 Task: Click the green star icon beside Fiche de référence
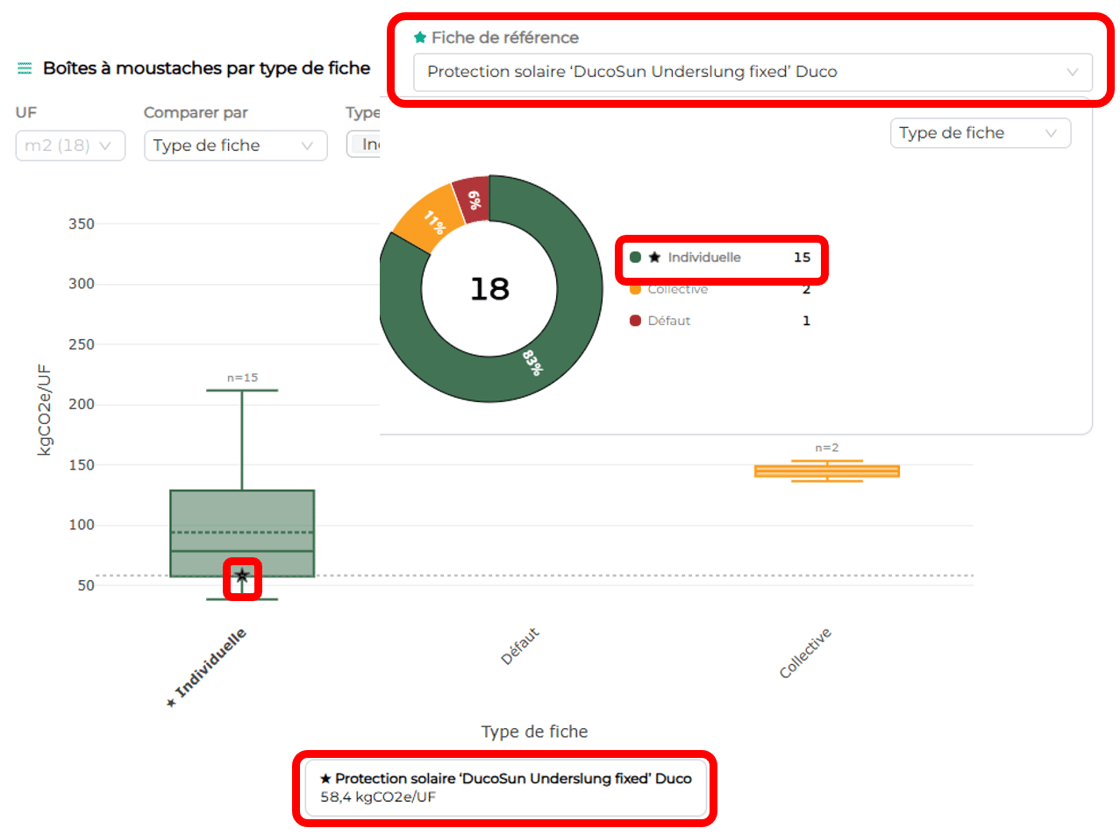click(x=420, y=37)
